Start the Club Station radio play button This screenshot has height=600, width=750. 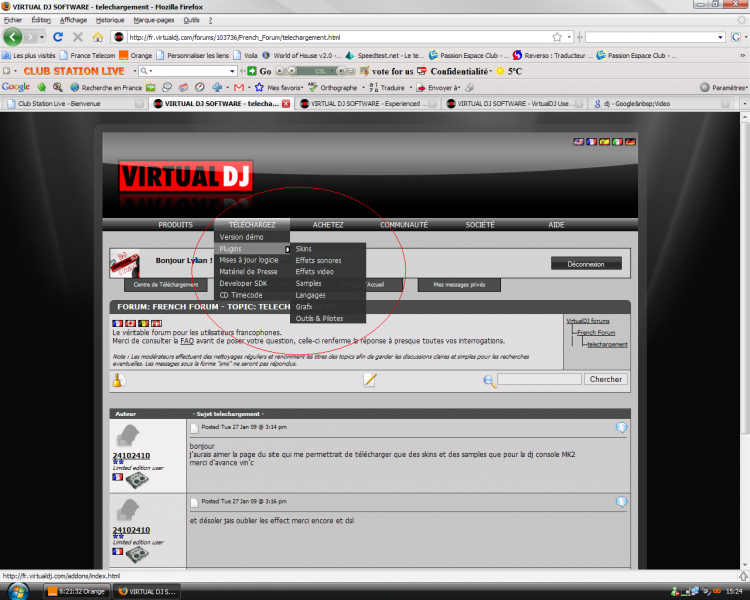[291, 71]
